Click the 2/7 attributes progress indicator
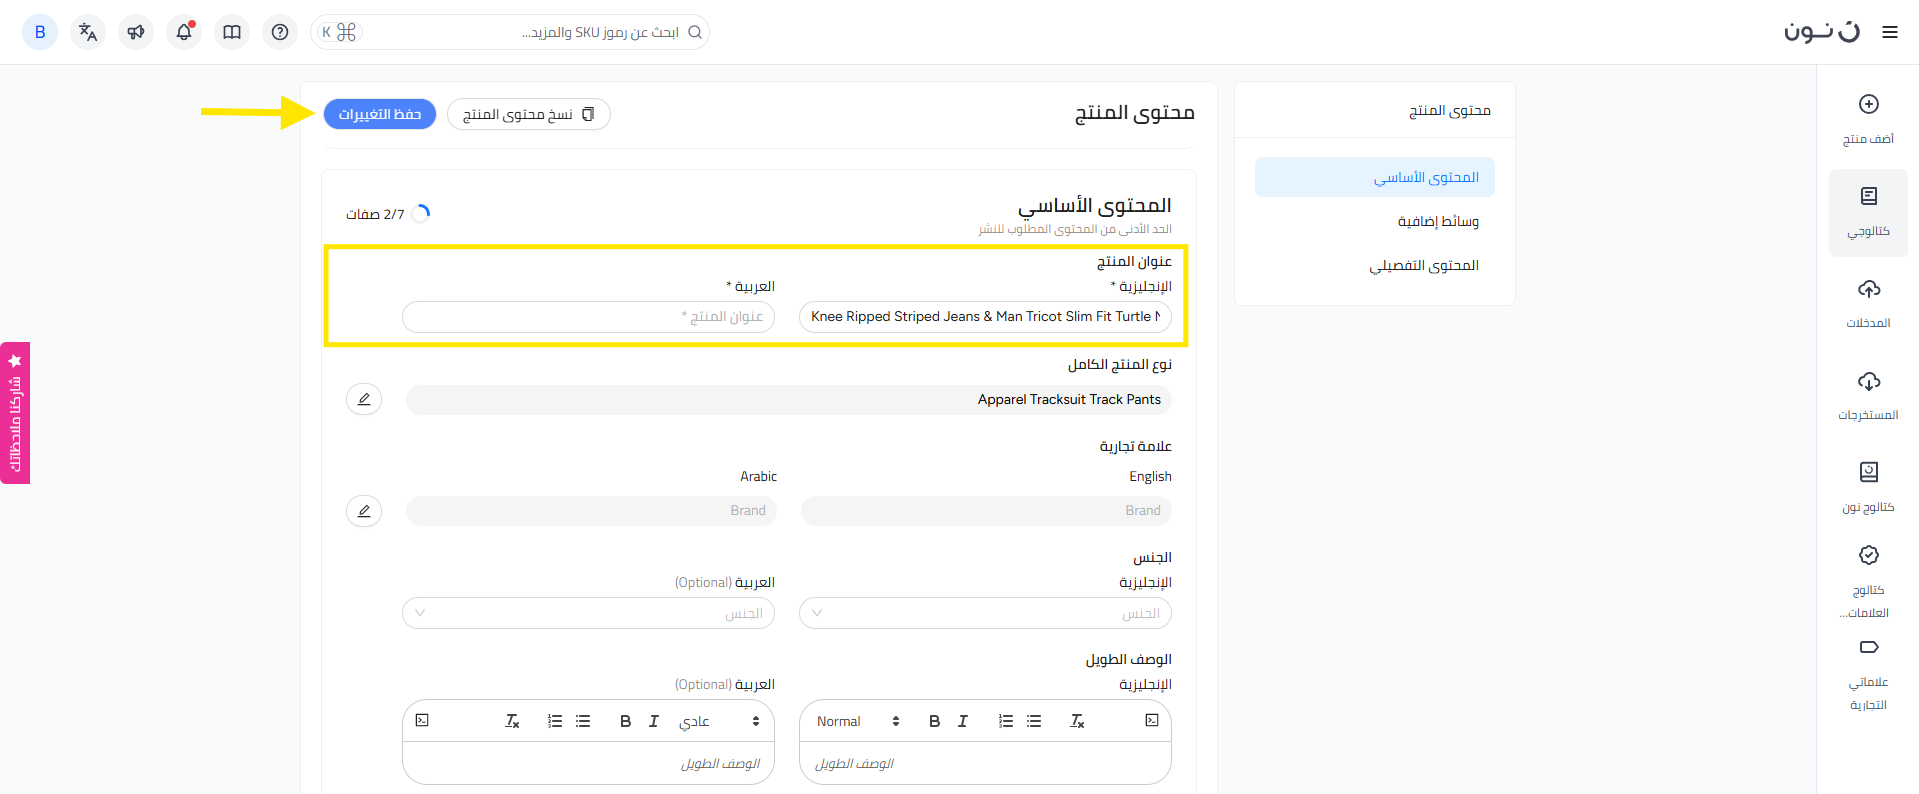Image resolution: width=1919 pixels, height=794 pixels. coord(388,214)
